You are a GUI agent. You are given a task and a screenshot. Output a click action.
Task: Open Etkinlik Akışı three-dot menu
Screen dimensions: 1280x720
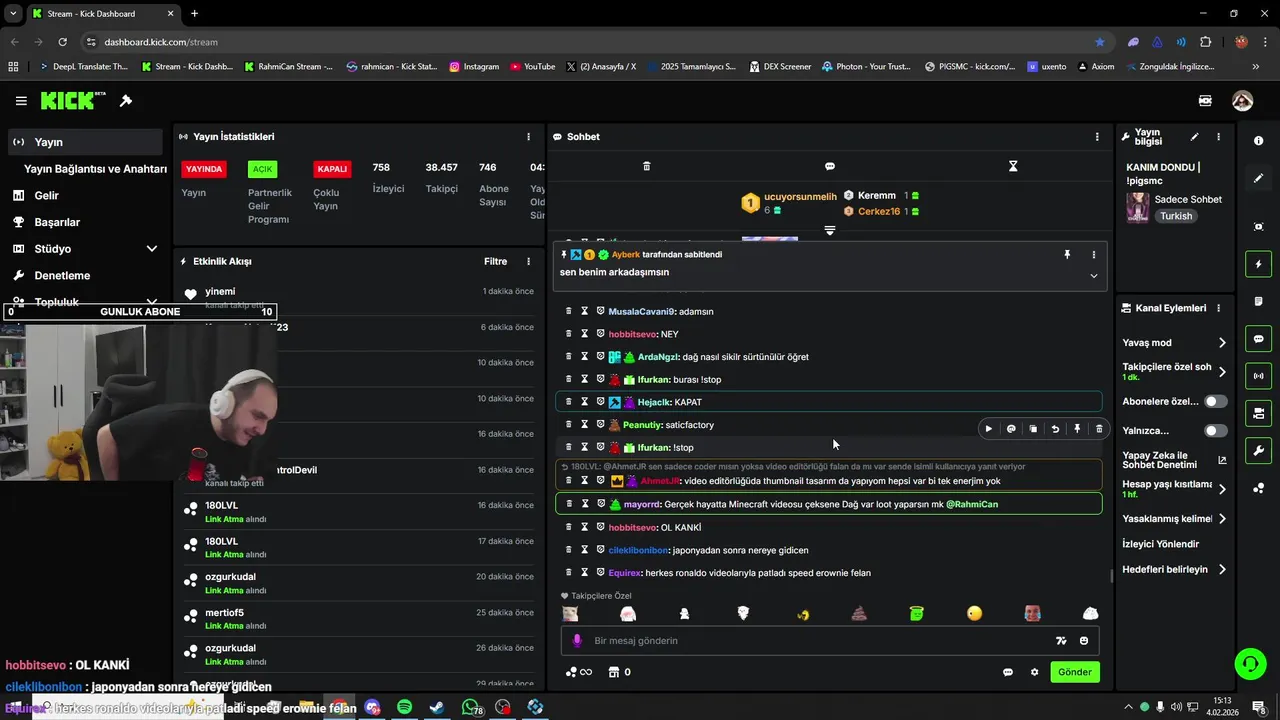pos(529,262)
